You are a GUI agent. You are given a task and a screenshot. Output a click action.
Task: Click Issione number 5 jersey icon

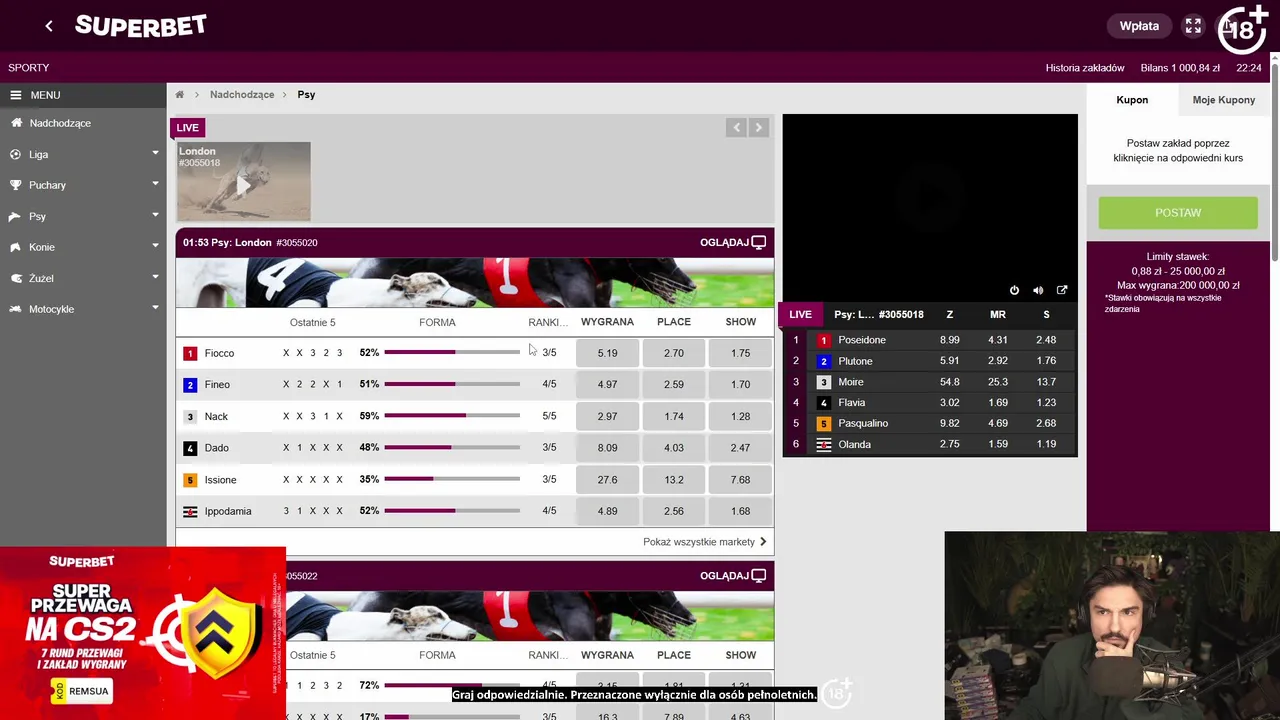point(190,479)
